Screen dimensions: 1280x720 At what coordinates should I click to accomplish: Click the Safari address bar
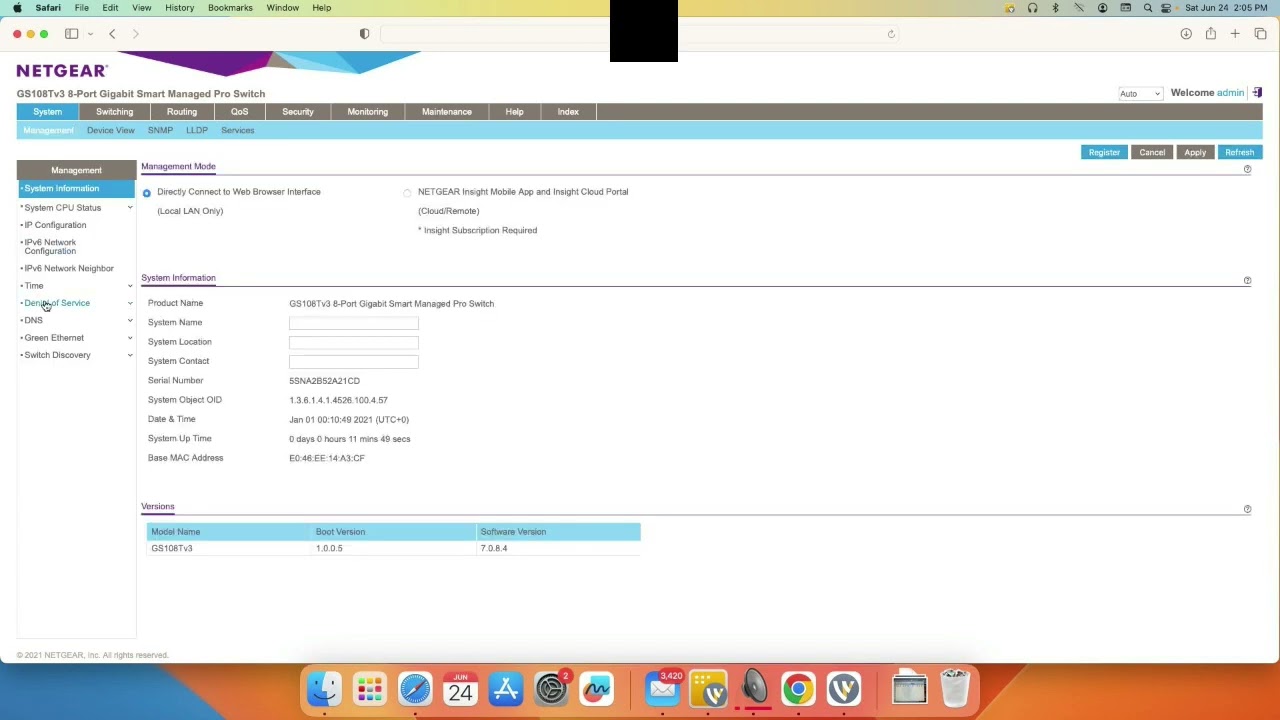click(640, 34)
